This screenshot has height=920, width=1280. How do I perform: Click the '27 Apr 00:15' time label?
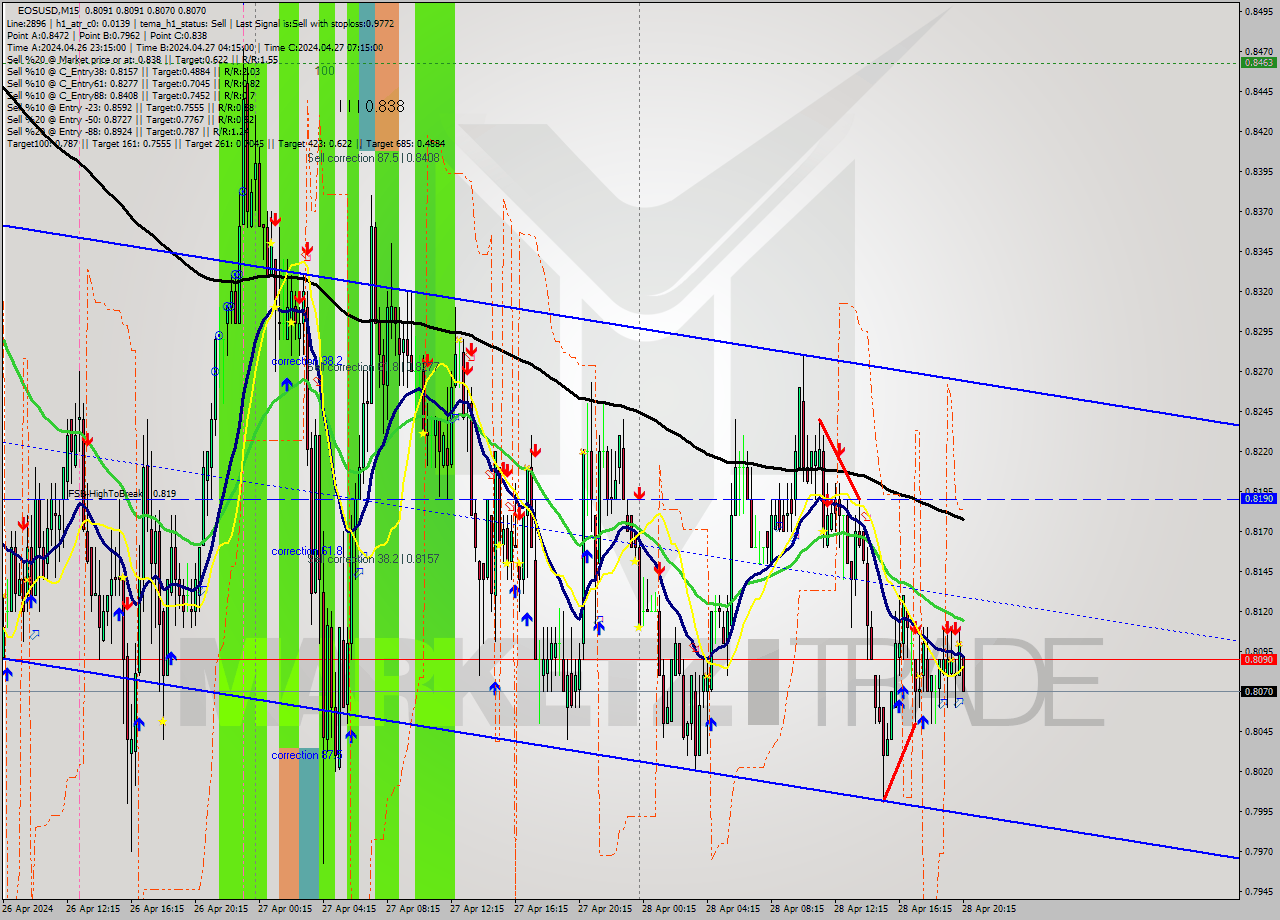[x=285, y=909]
